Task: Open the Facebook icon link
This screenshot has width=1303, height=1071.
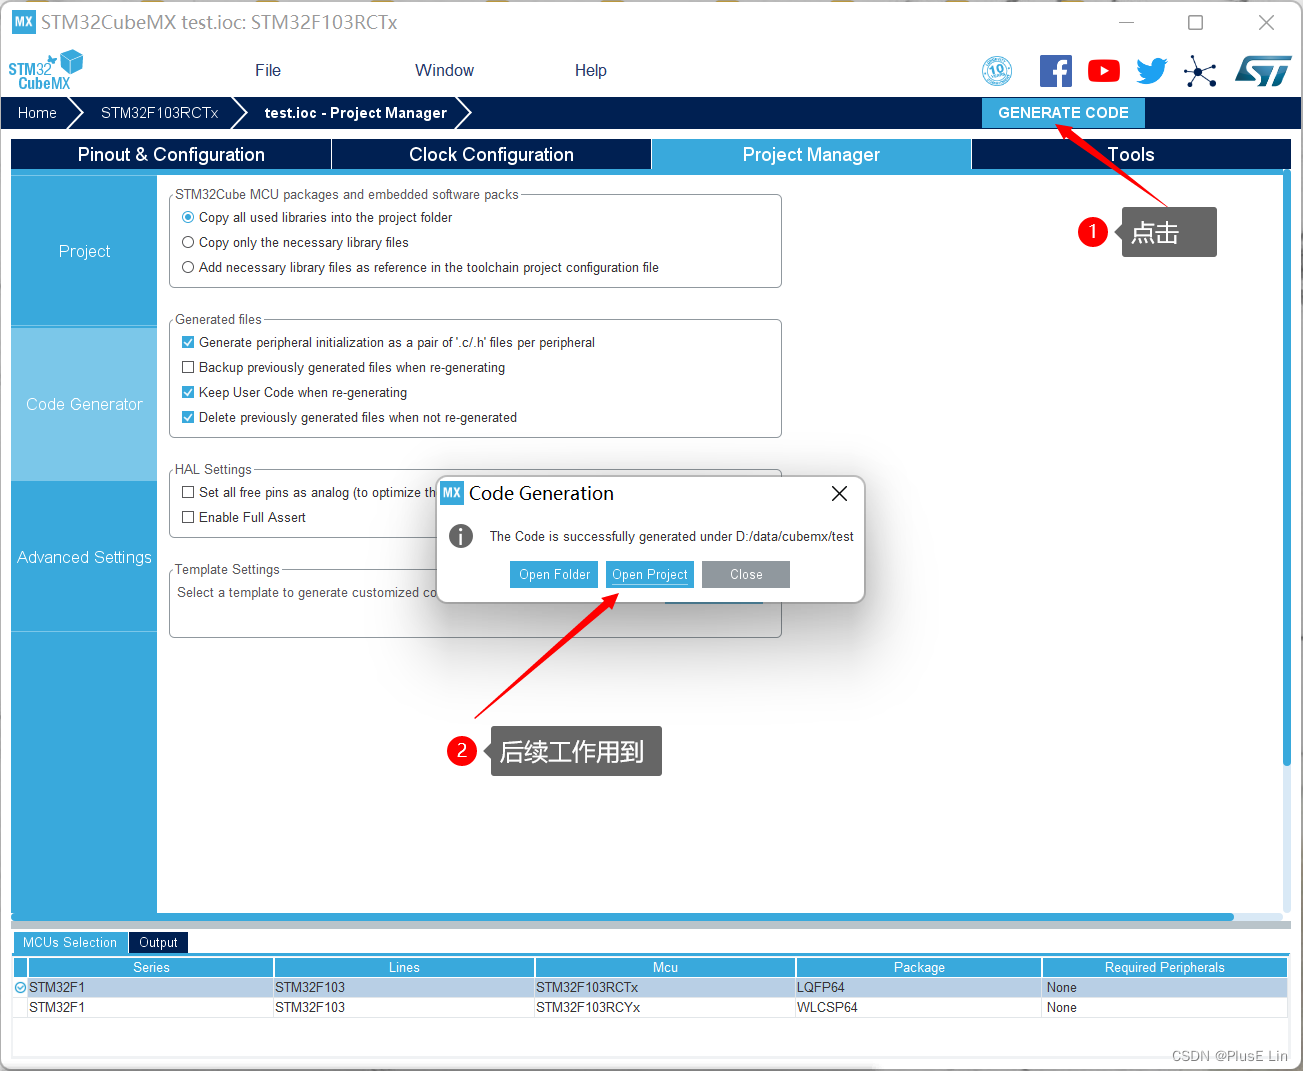Action: [x=1056, y=71]
